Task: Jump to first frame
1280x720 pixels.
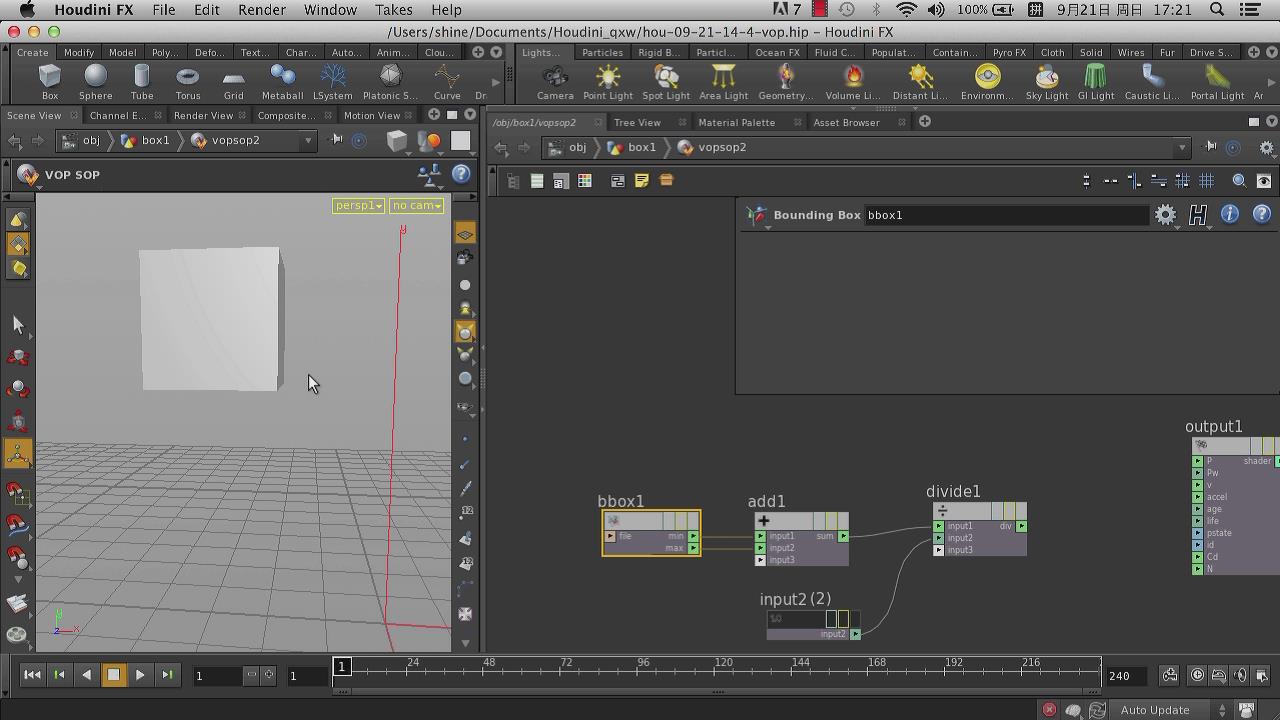Action: [x=32, y=675]
